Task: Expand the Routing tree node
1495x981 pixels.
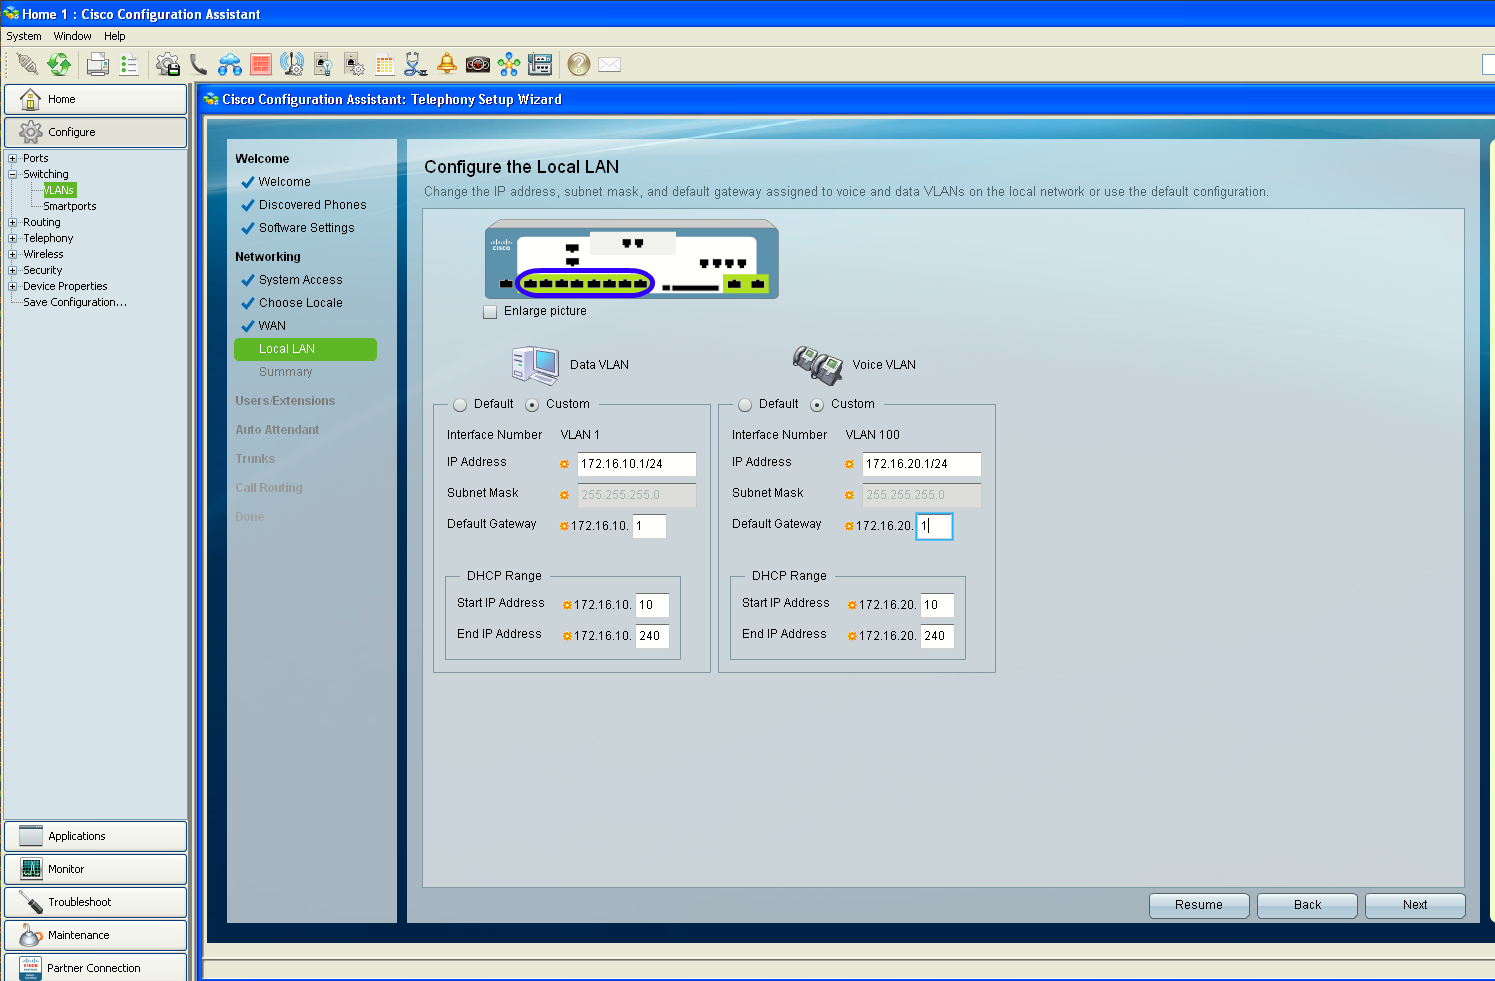Action: pos(13,222)
